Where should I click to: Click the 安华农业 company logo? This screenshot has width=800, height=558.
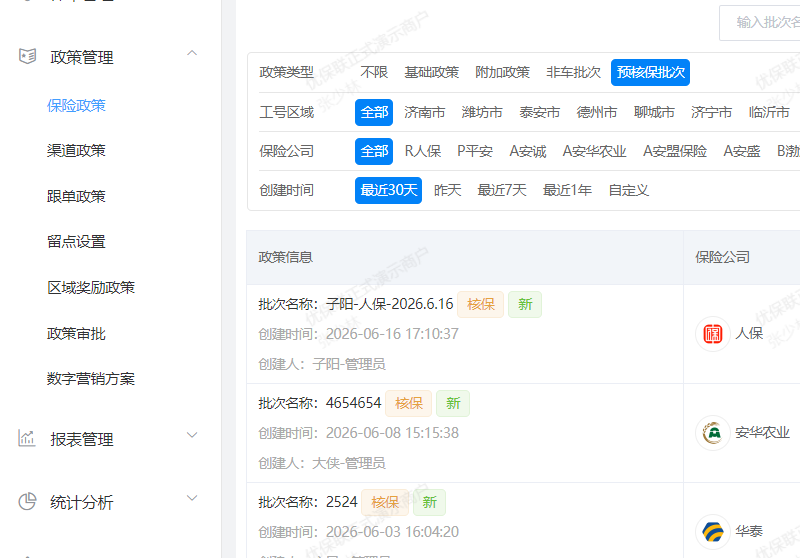(713, 433)
